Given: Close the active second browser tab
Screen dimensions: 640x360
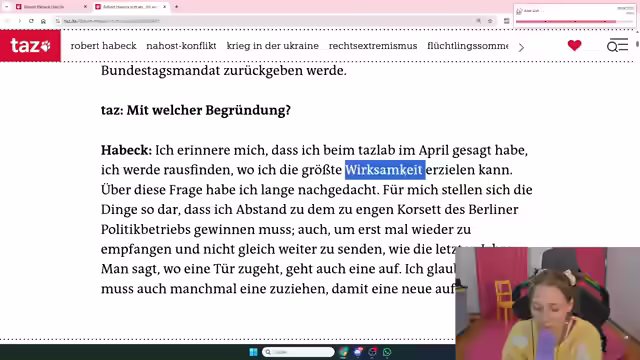Looking at the screenshot, I should pos(164,7).
